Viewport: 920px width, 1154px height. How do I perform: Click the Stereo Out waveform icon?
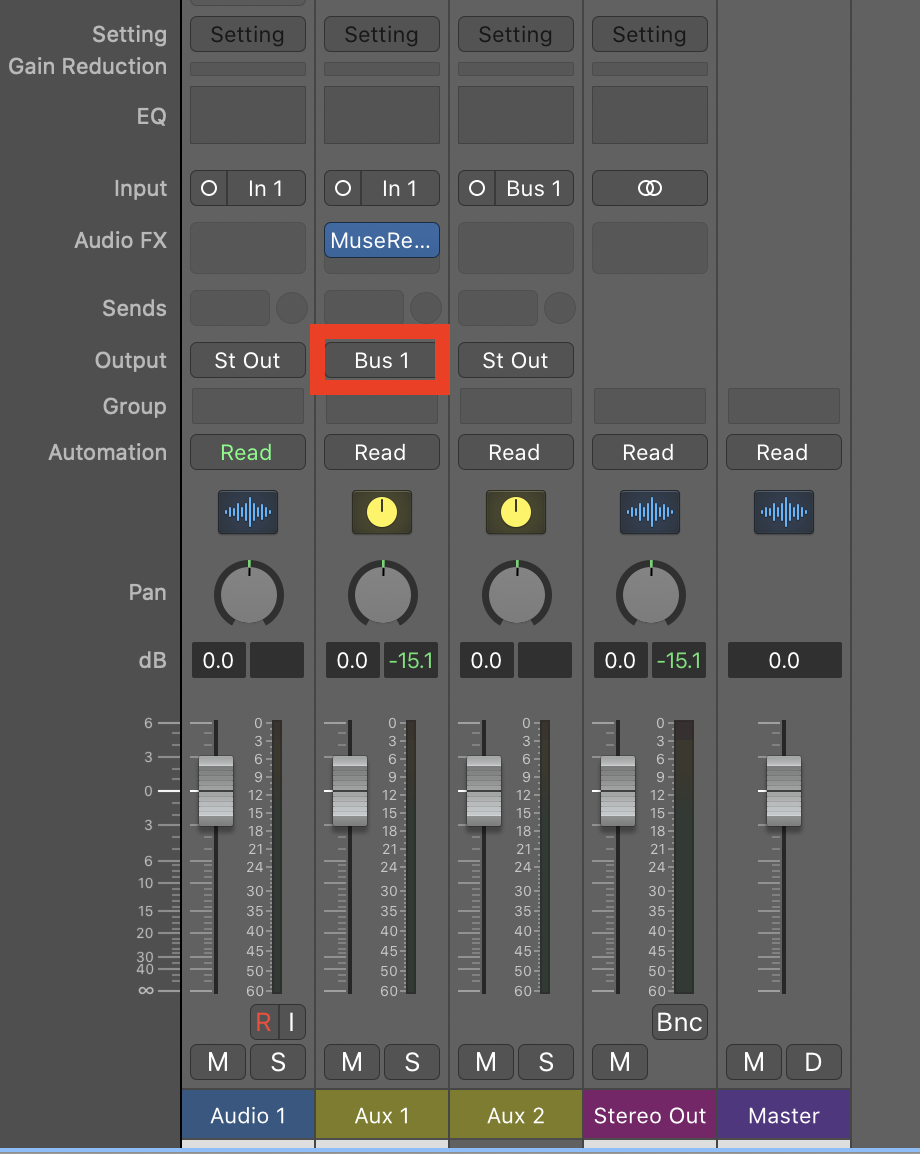[650, 512]
